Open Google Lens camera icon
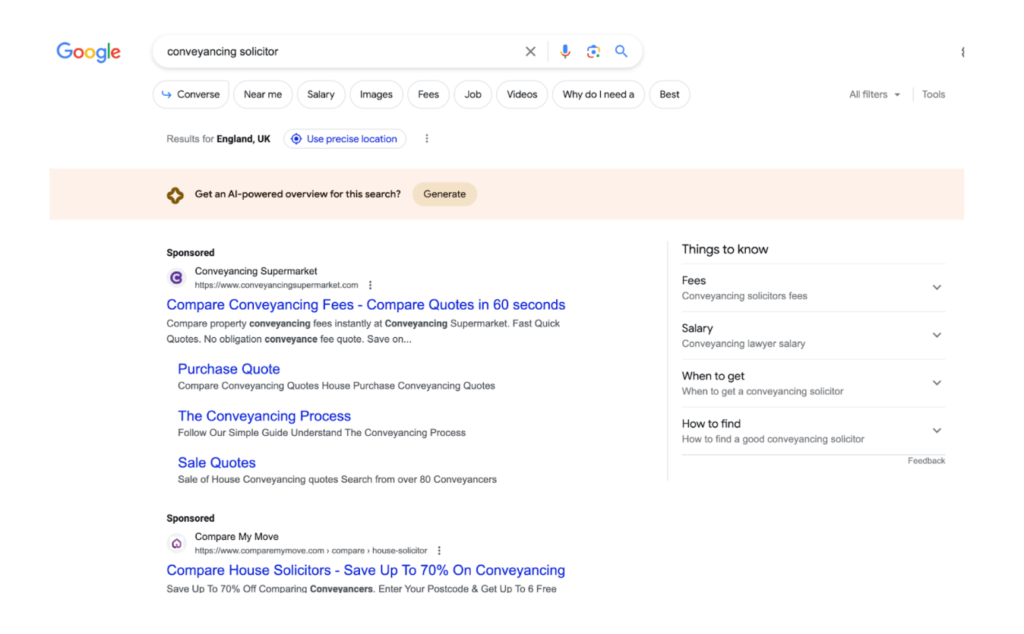The height and width of the screenshot is (634, 1024). (594, 51)
